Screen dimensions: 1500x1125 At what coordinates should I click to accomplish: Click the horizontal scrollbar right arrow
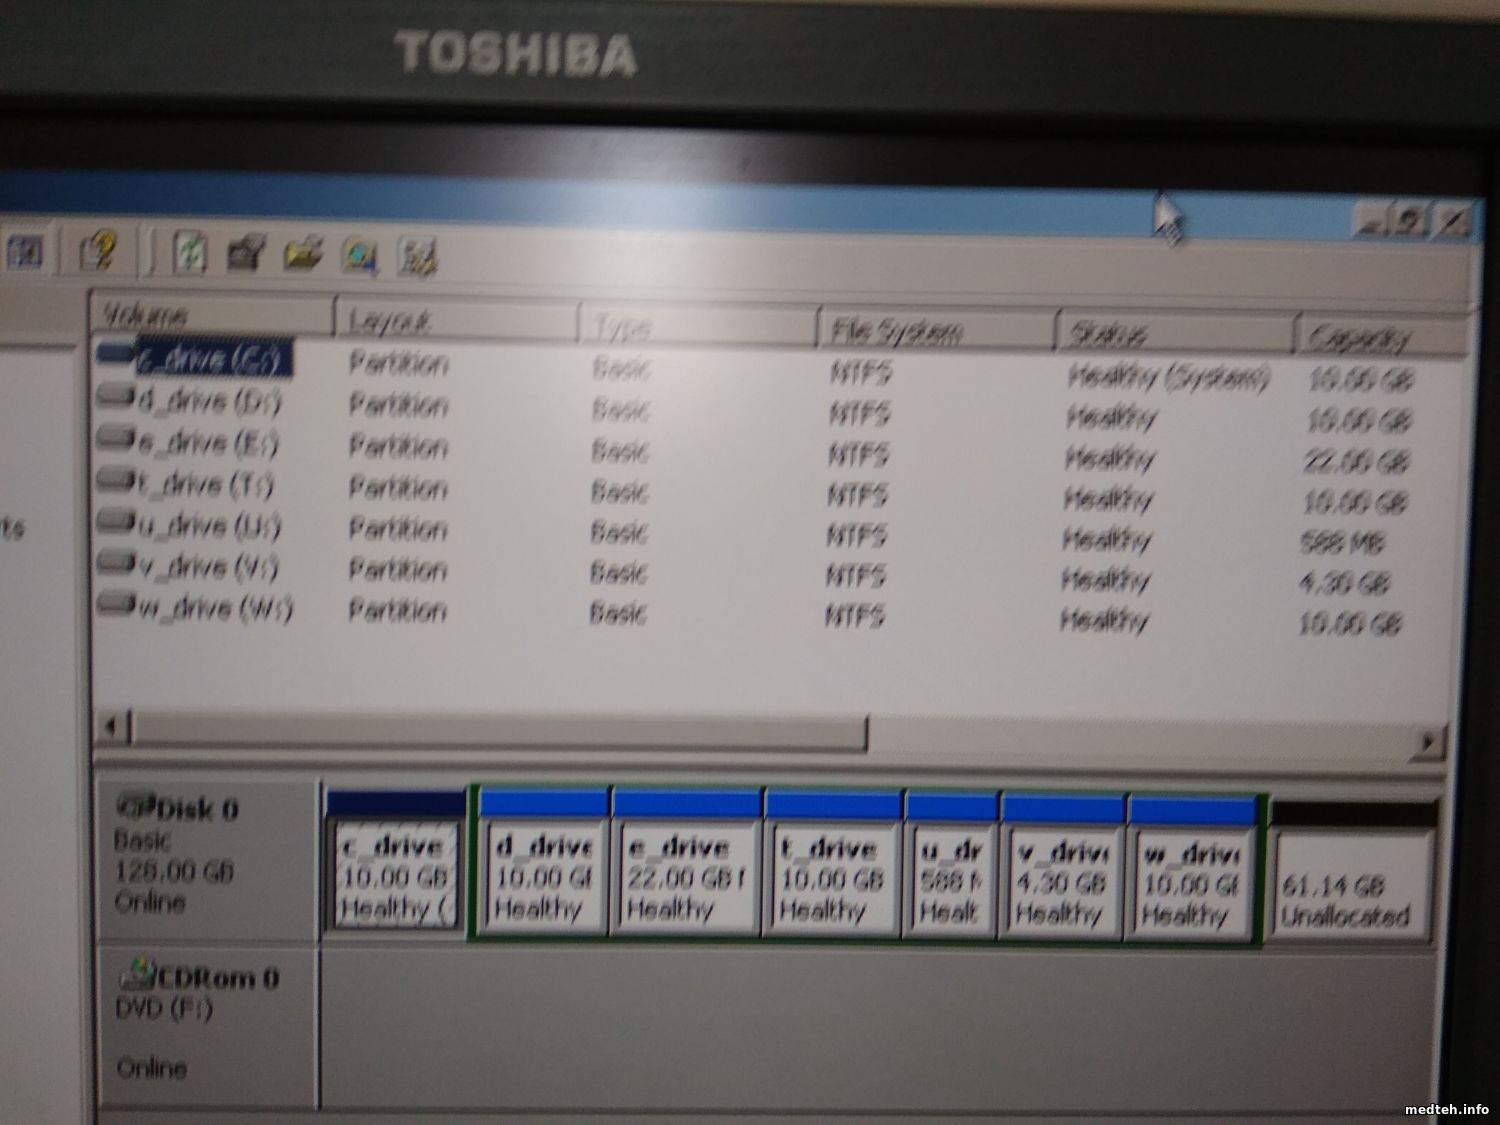[1430, 741]
